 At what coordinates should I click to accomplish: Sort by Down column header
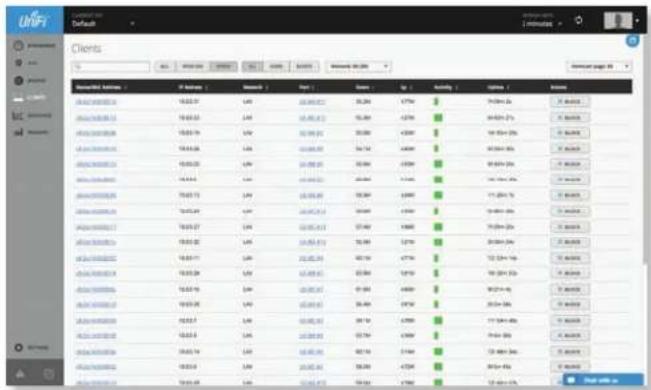click(365, 87)
